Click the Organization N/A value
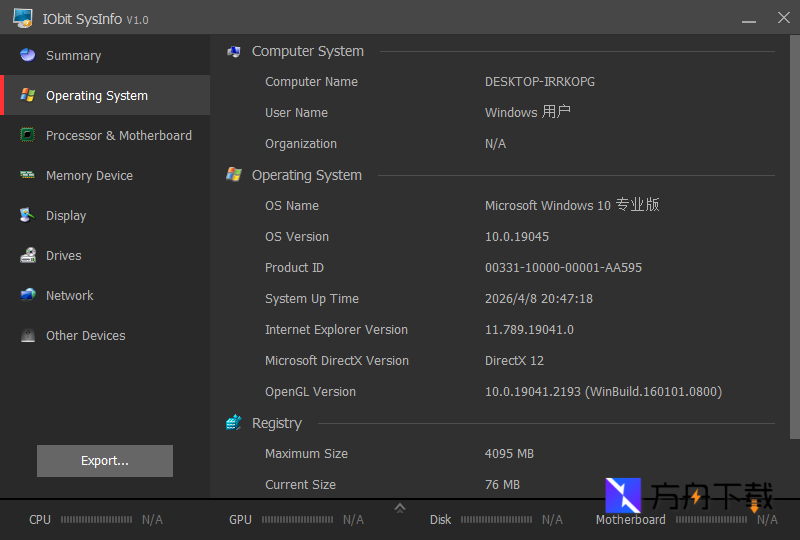 [x=495, y=144]
